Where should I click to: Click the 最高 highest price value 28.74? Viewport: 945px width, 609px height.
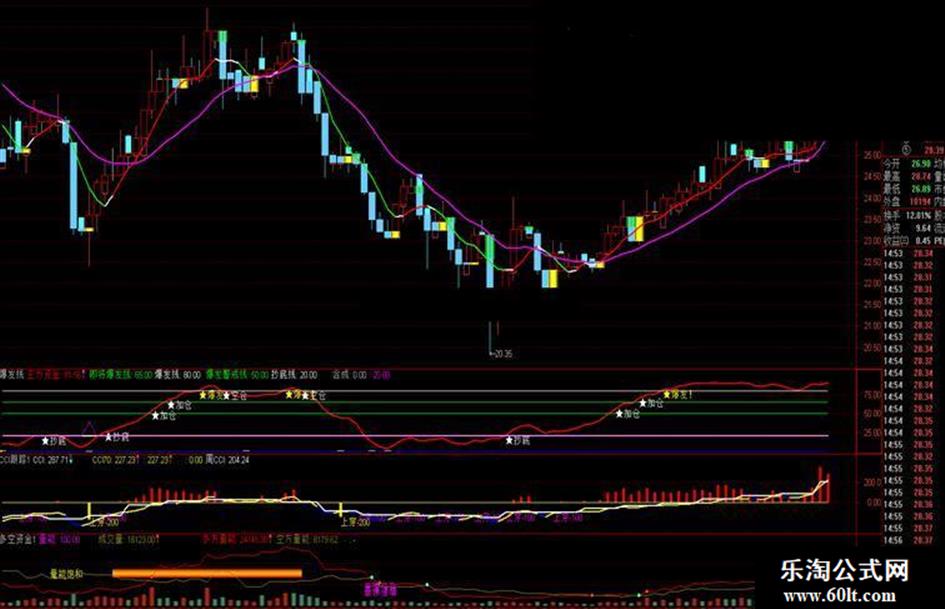[x=920, y=177]
